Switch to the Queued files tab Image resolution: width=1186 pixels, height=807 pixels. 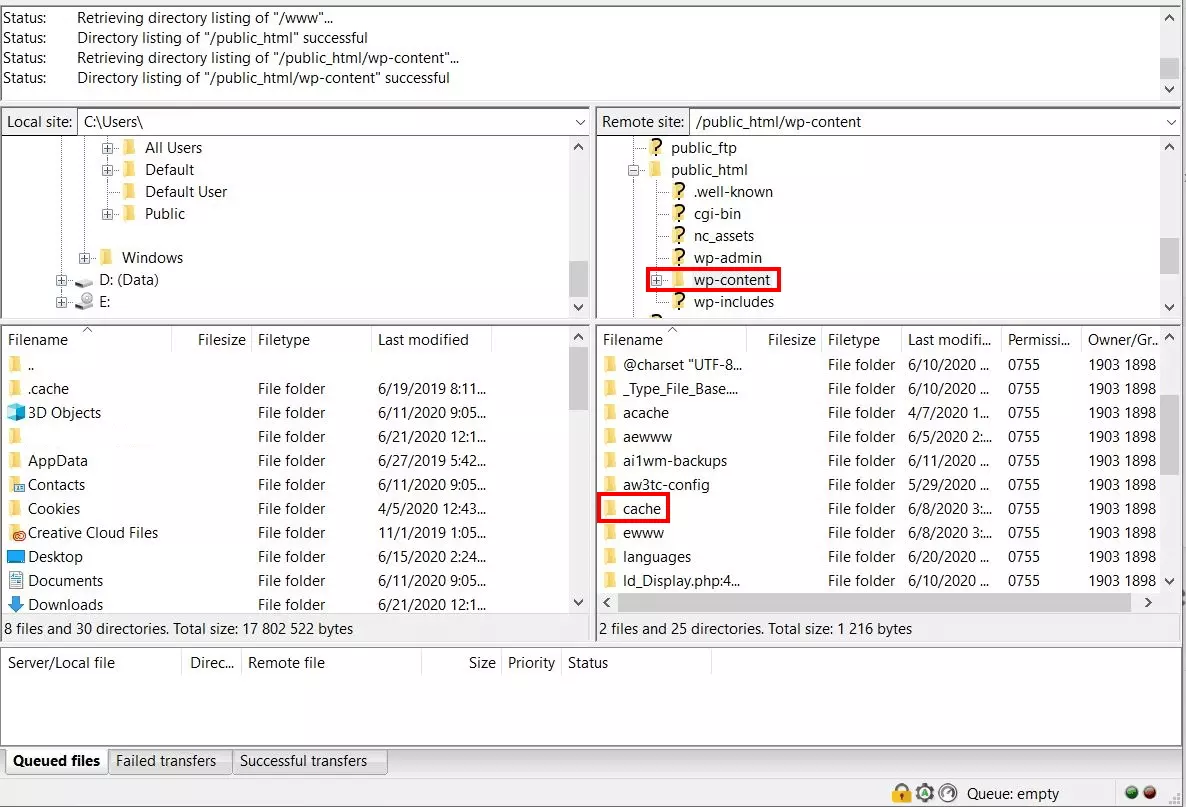tap(56, 761)
